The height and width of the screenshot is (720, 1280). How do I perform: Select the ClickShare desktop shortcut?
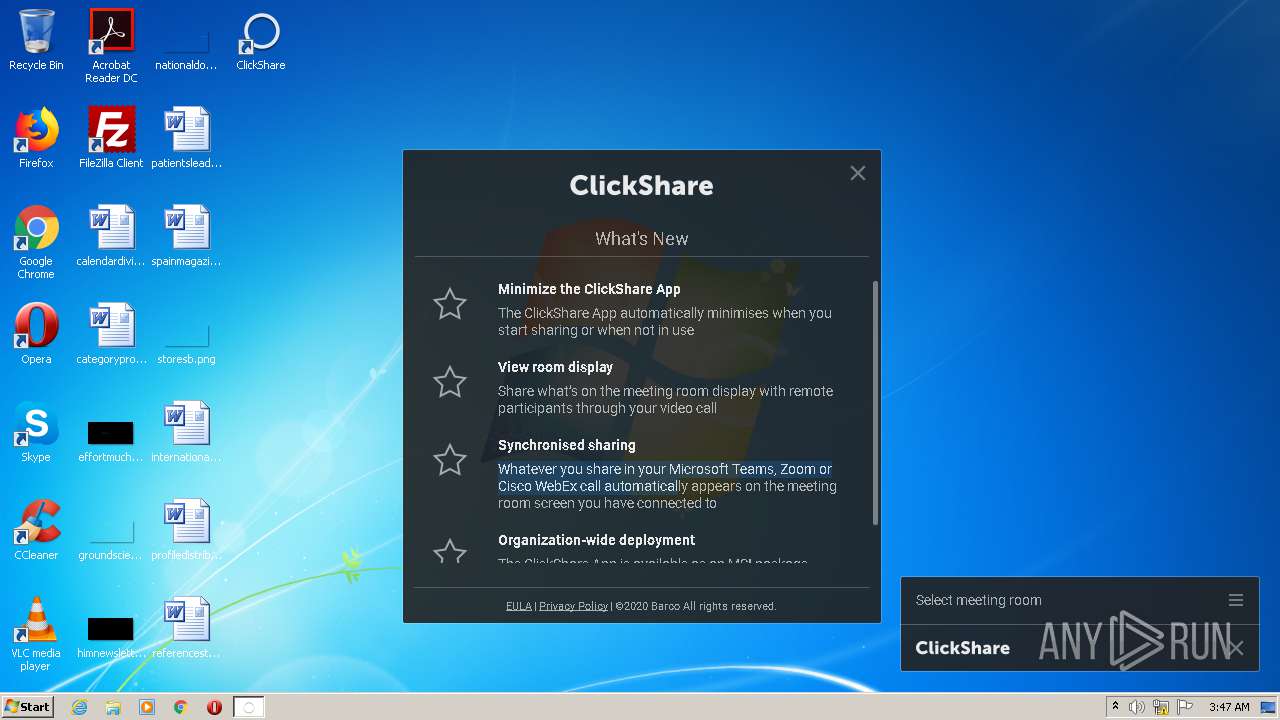(261, 41)
